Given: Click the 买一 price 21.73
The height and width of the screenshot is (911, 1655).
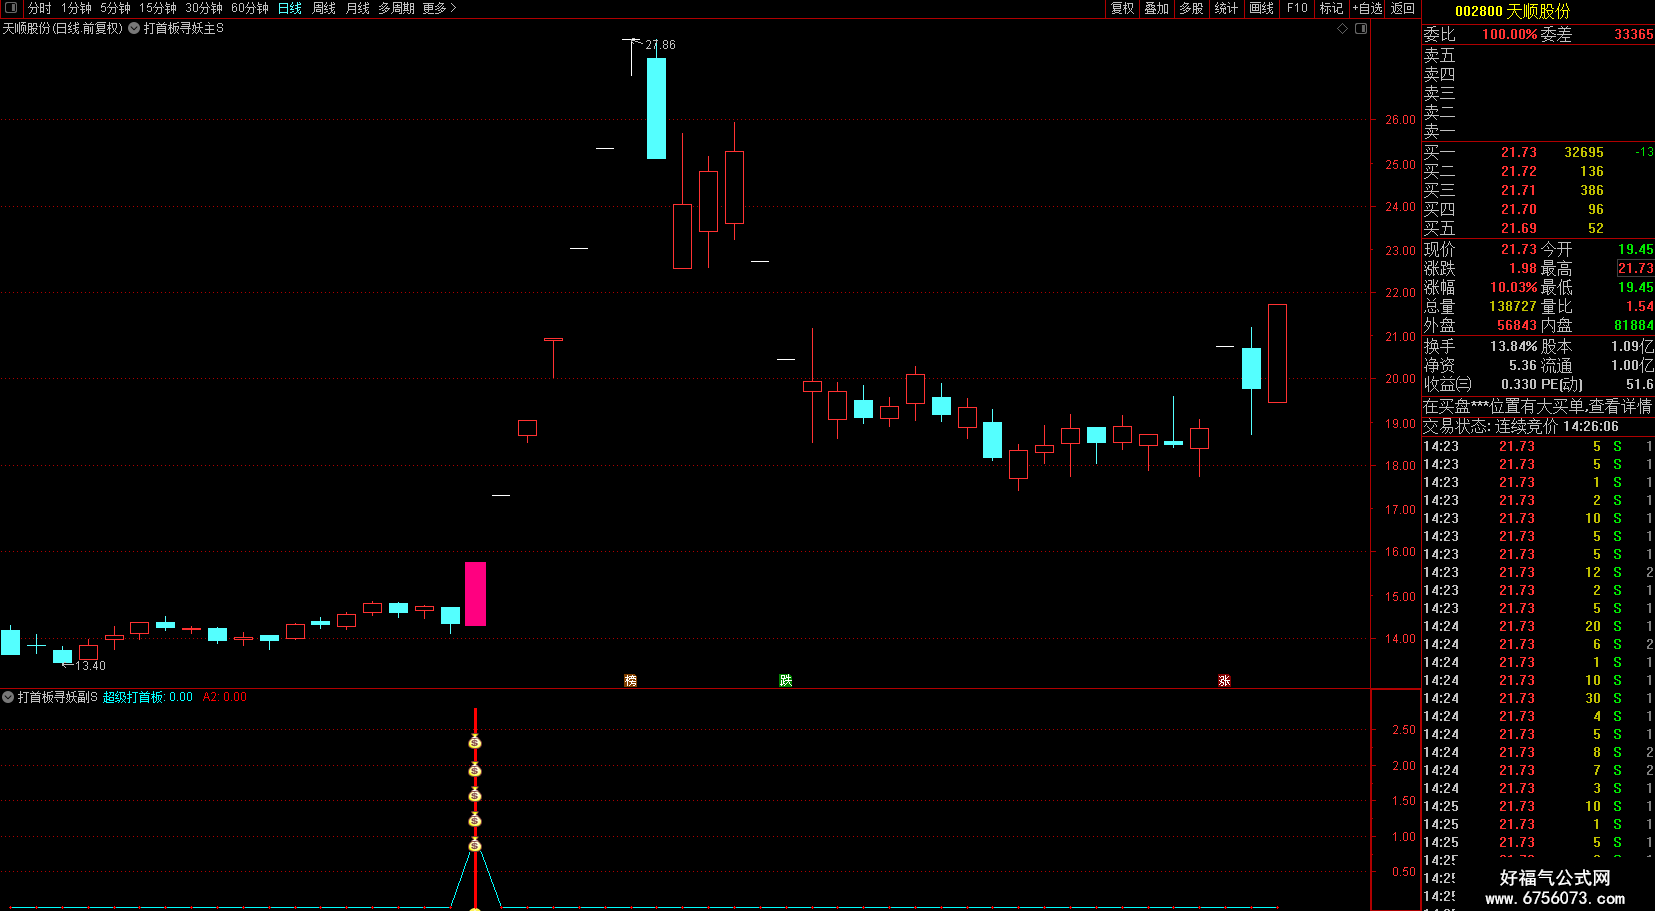Looking at the screenshot, I should [x=1518, y=152].
